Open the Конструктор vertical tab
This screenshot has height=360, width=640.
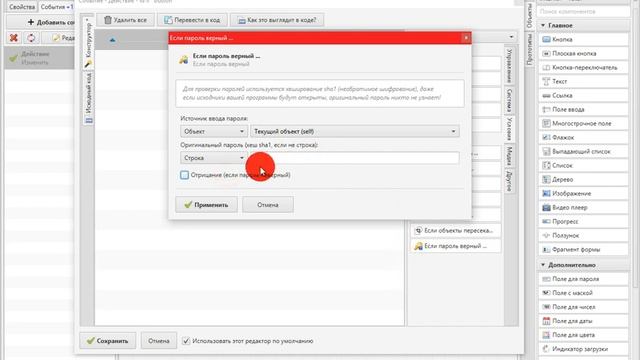(x=88, y=43)
